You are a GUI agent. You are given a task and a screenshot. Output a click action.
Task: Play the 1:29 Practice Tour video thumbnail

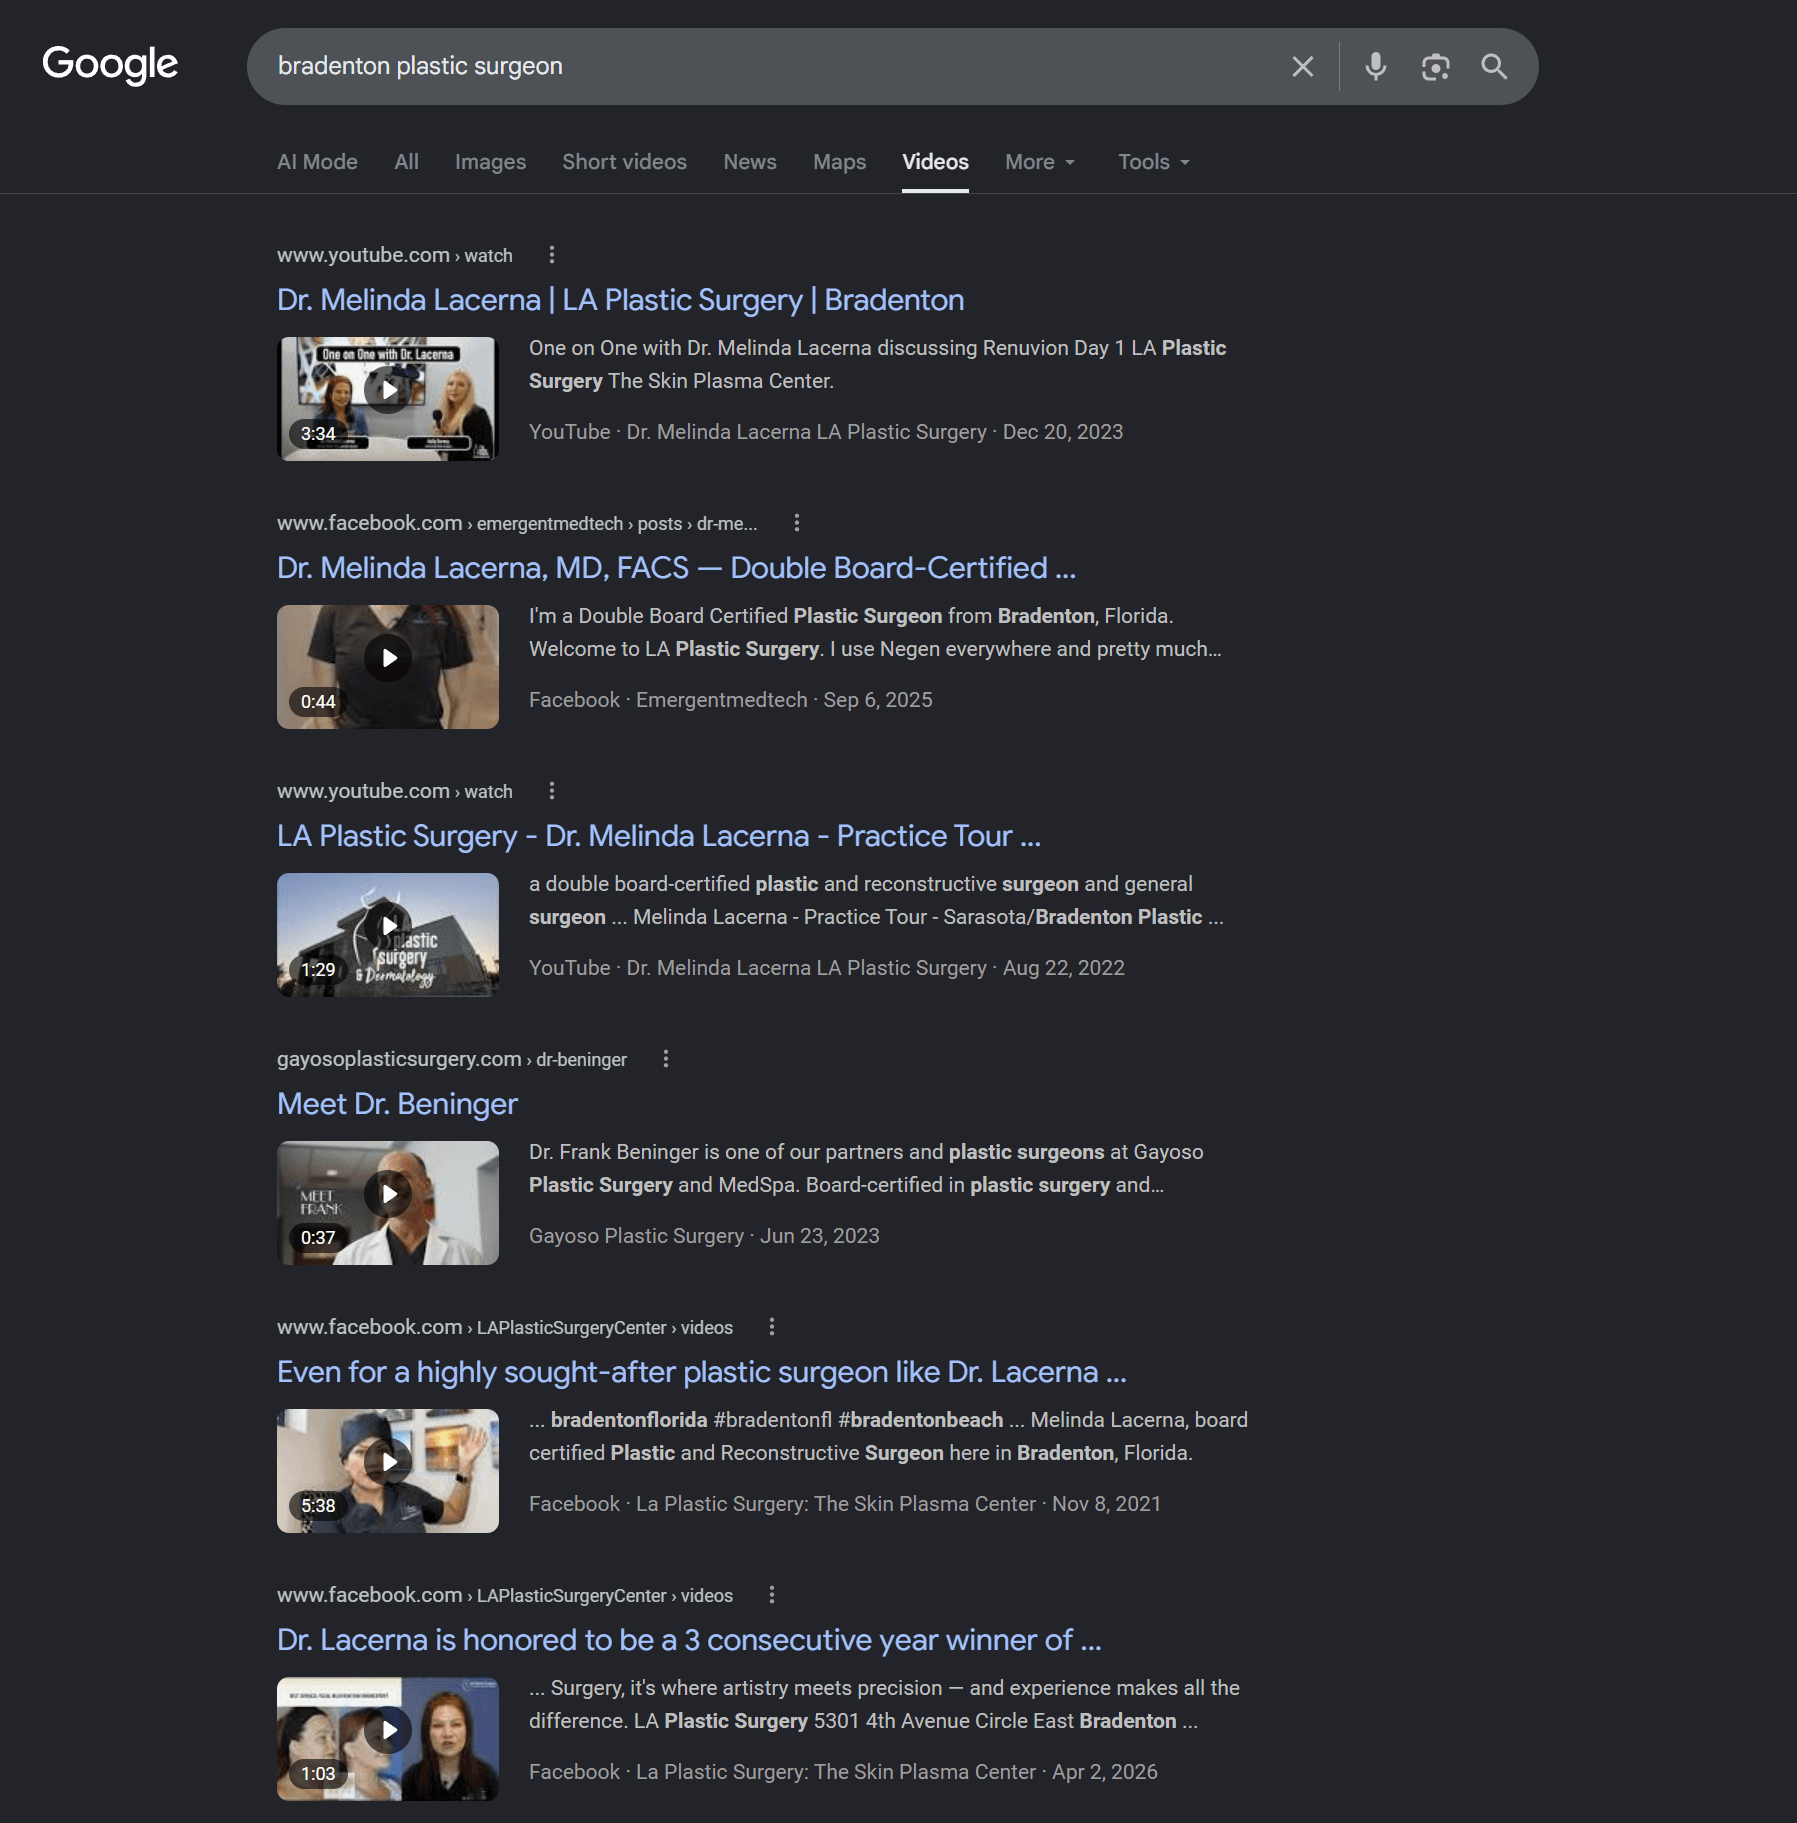pos(388,935)
